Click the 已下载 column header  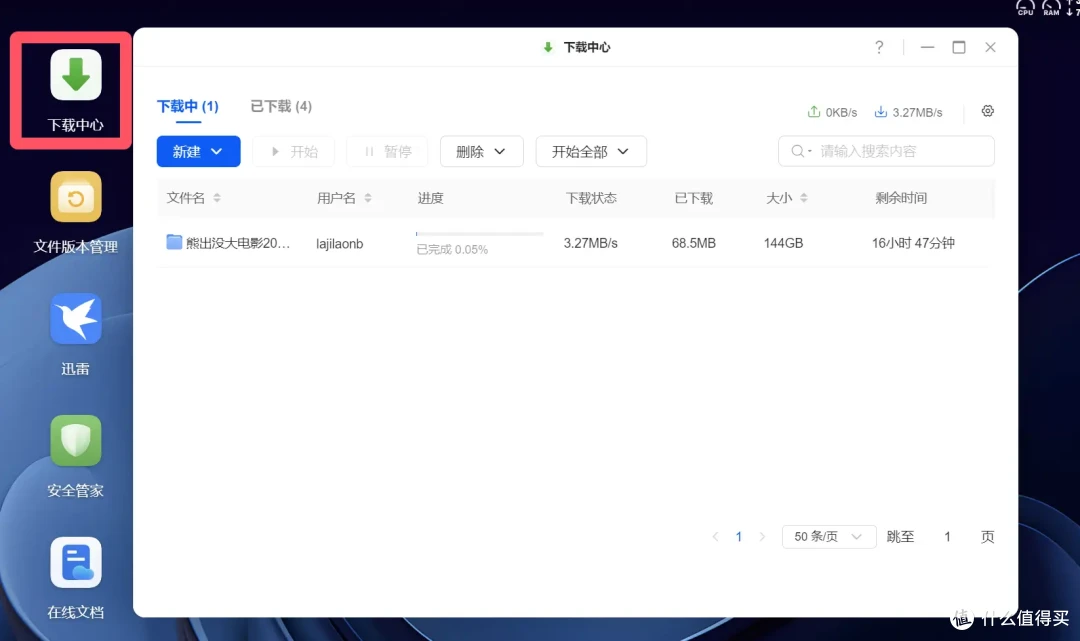tap(694, 198)
